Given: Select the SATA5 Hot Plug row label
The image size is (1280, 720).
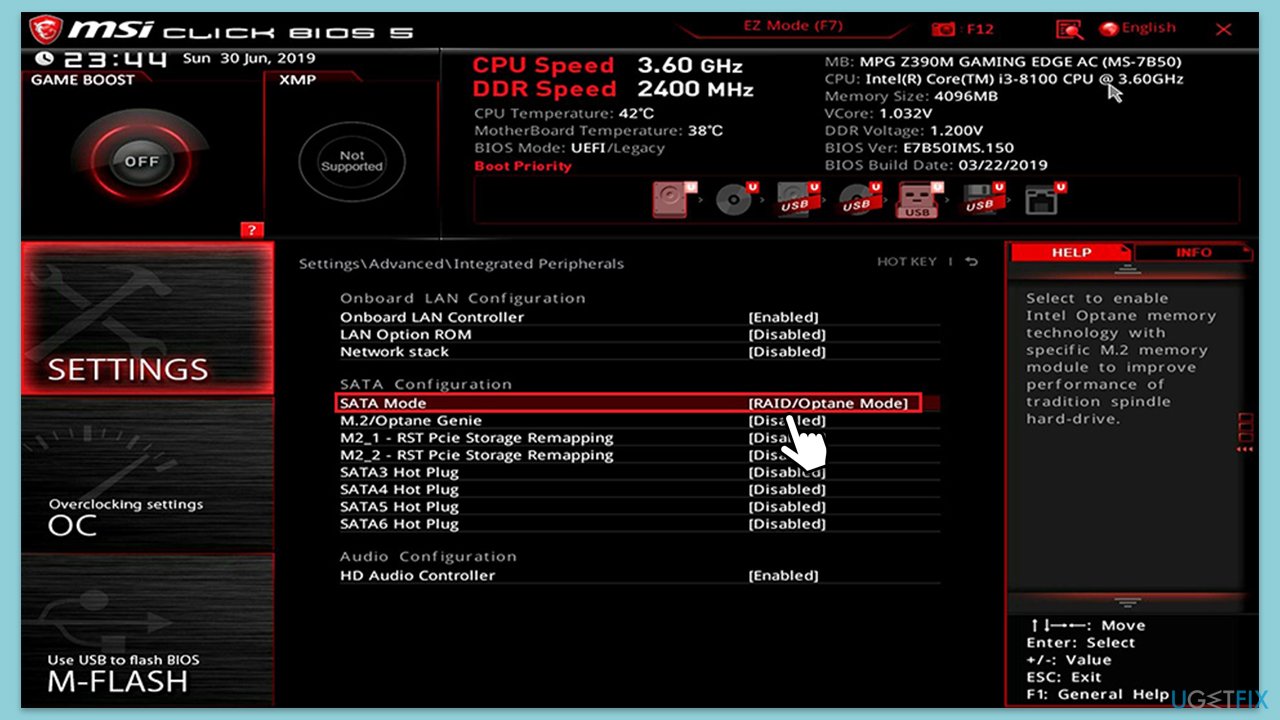Looking at the screenshot, I should [399, 506].
